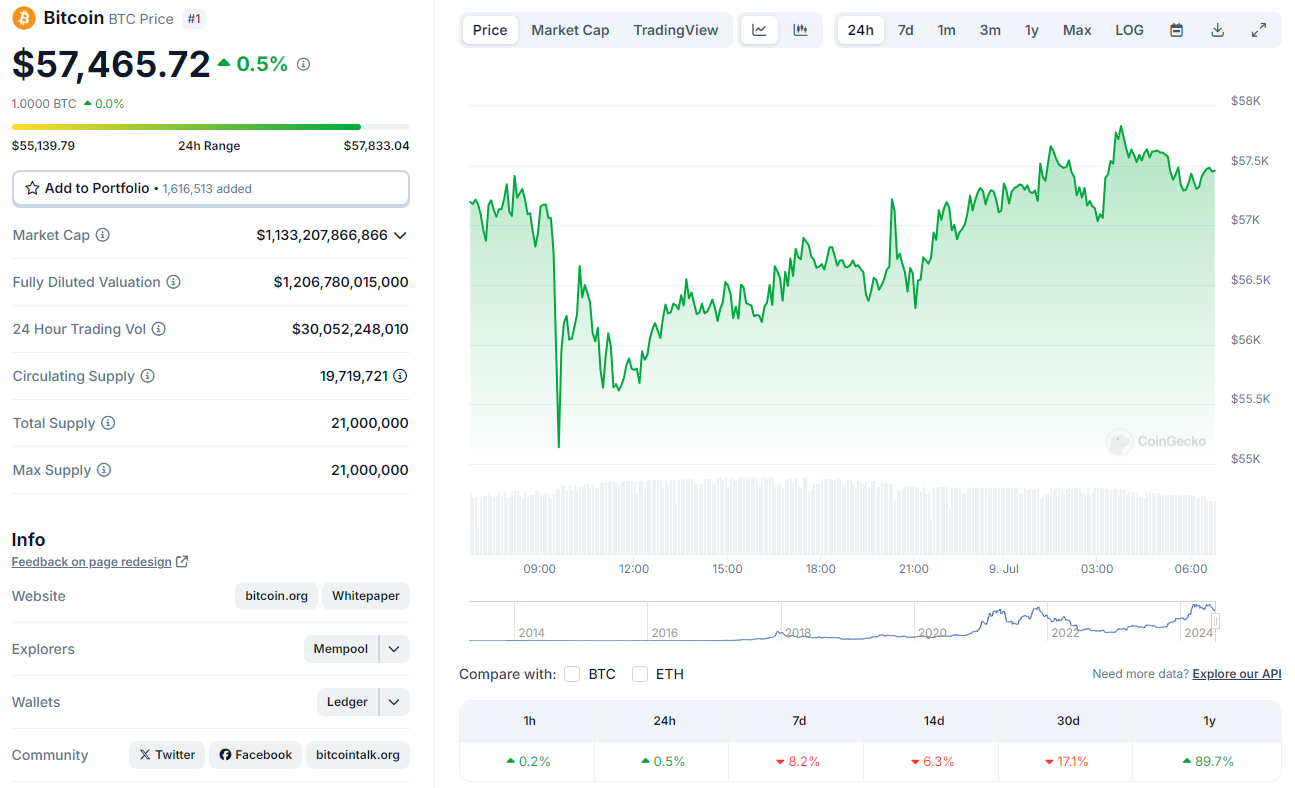Click the right handle of the chart navigator
This screenshot has height=788, width=1295.
(x=1216, y=621)
